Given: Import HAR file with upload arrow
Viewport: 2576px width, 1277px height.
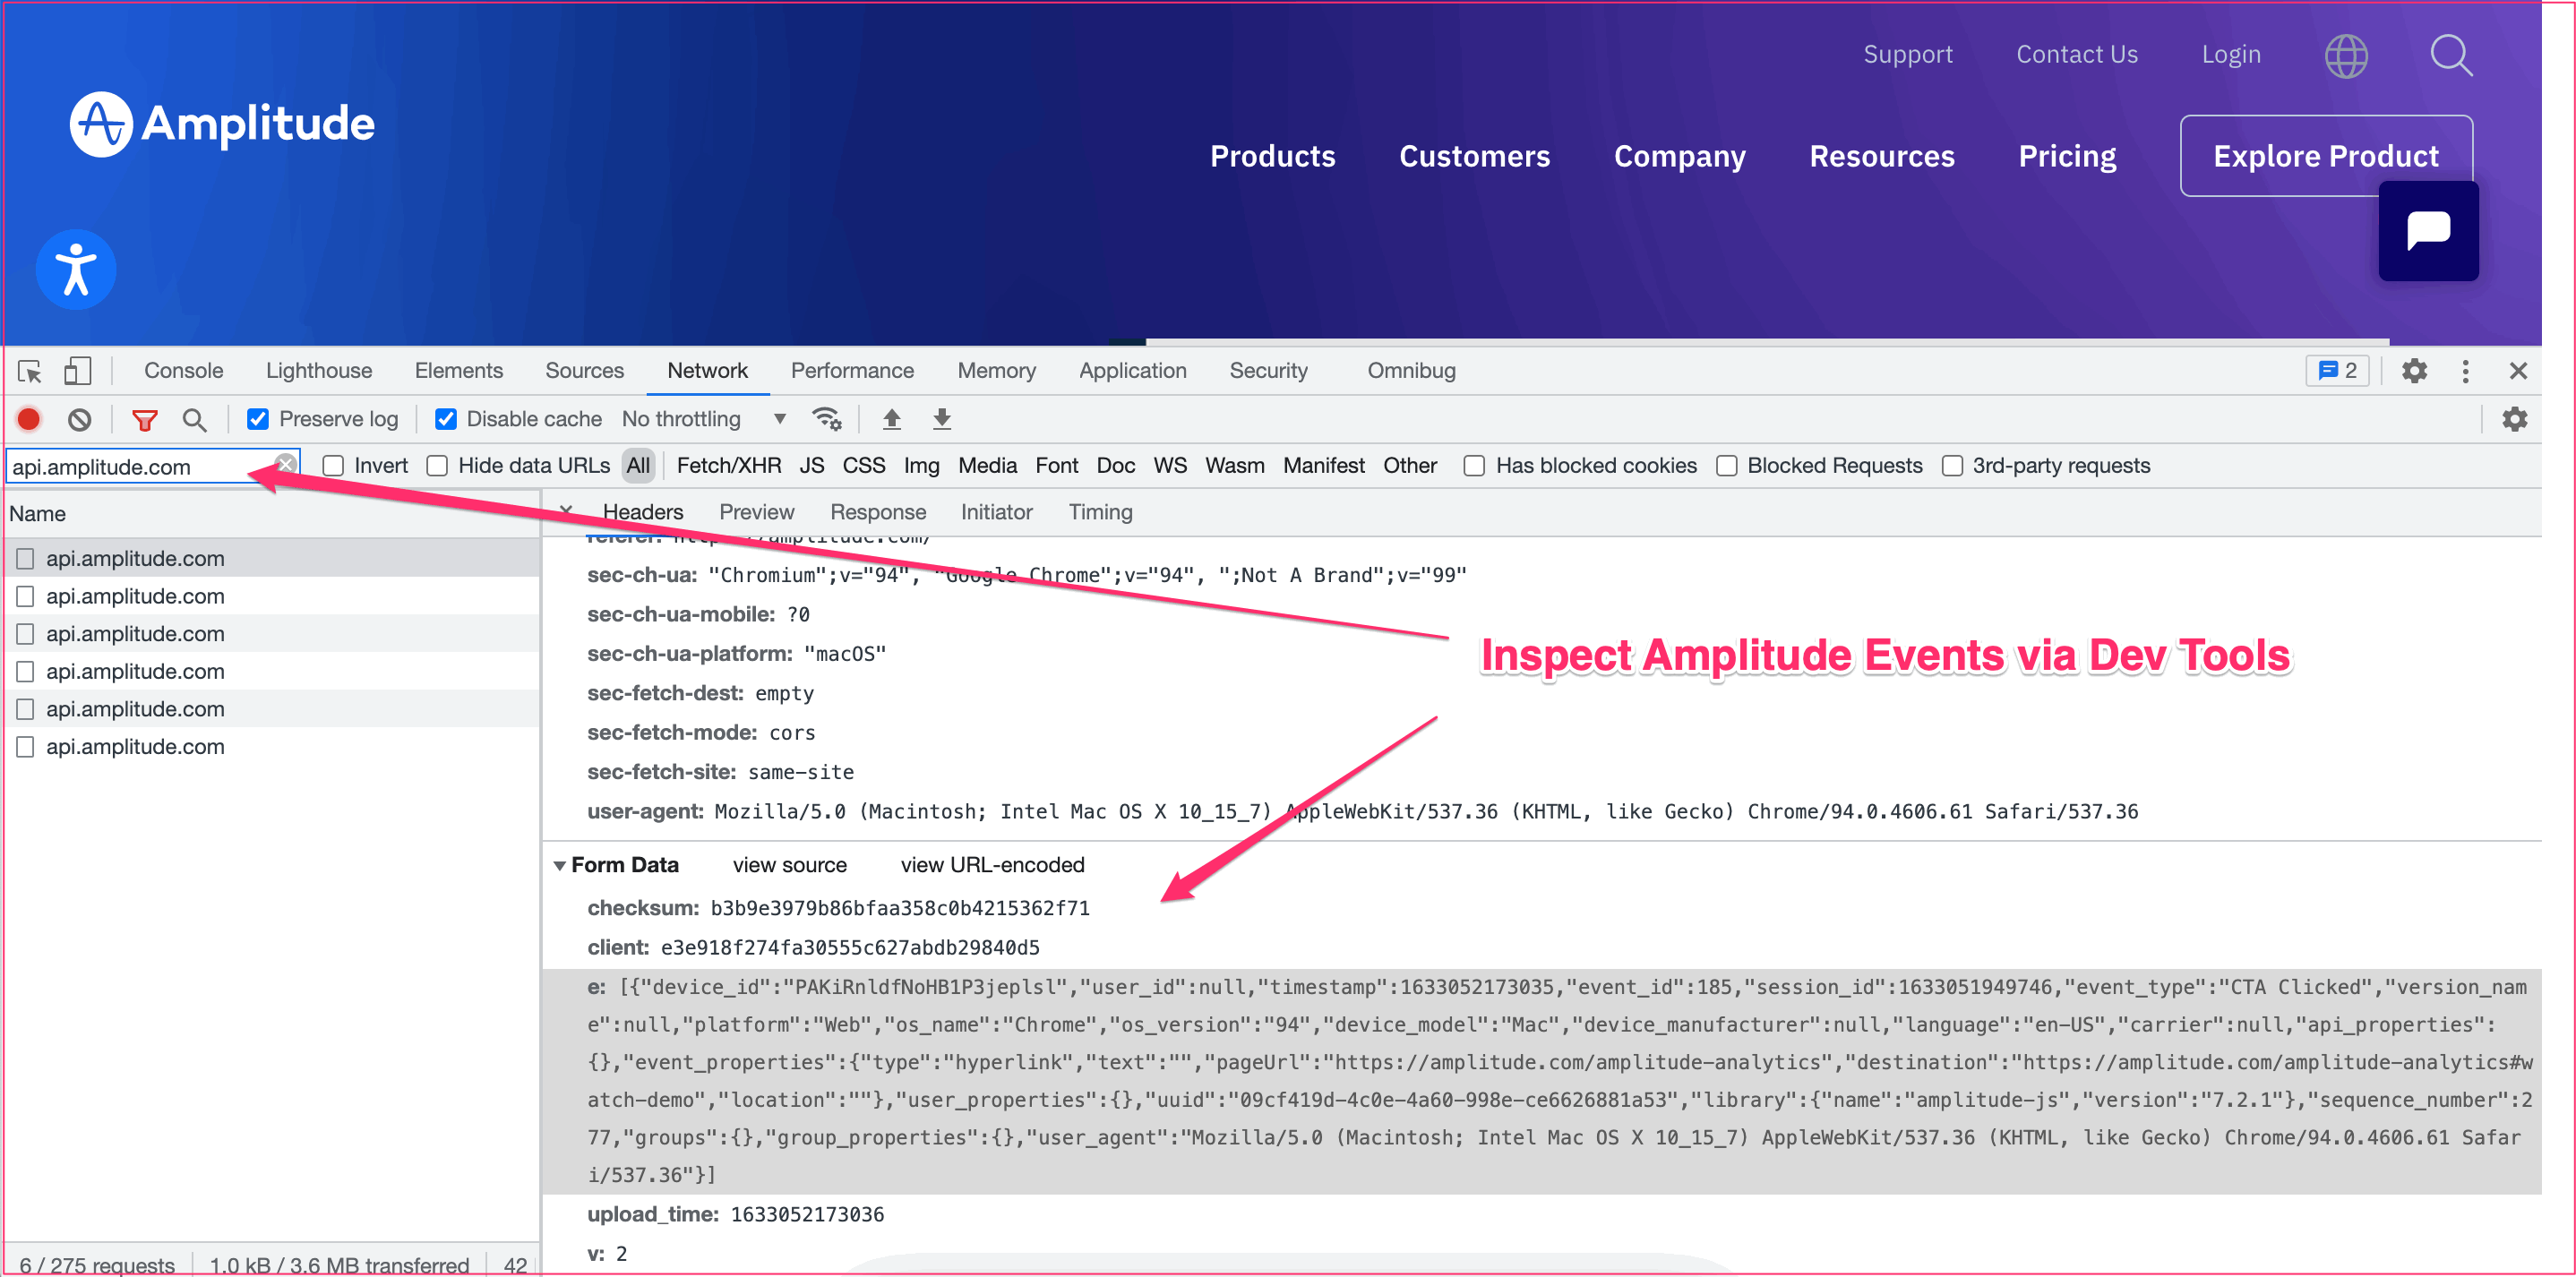Looking at the screenshot, I should 891,419.
